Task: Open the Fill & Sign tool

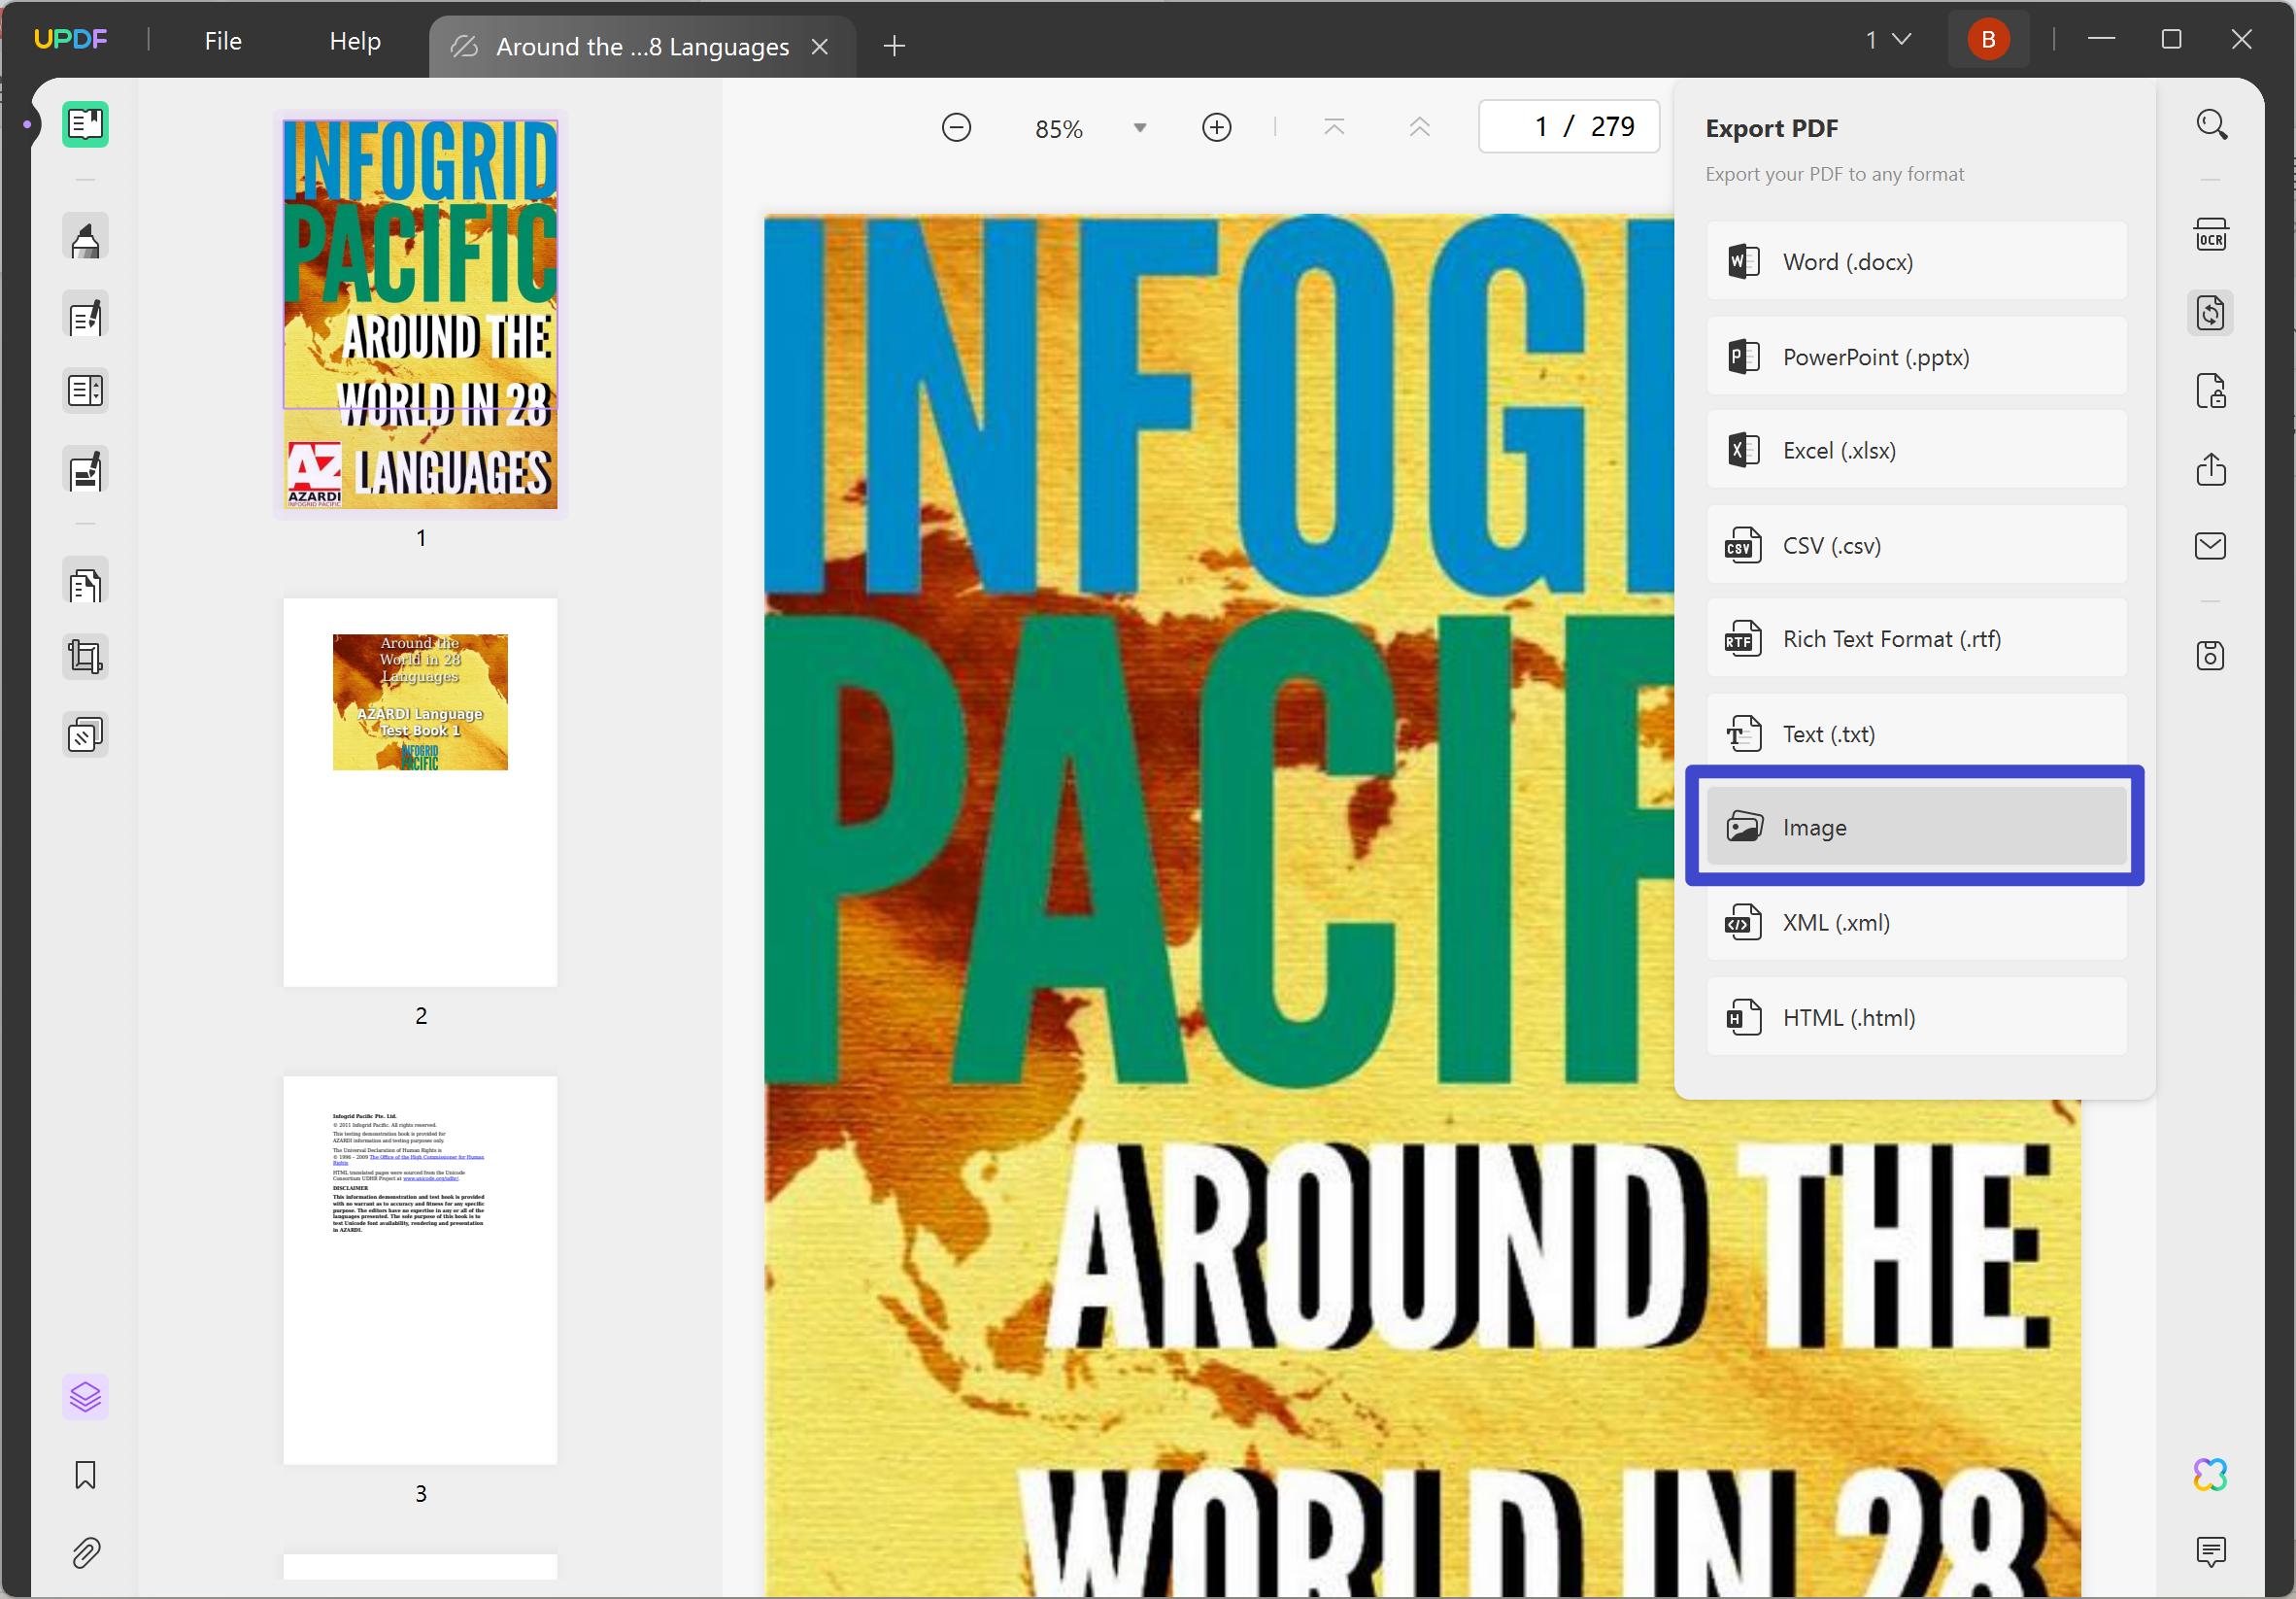Action: coord(85,471)
